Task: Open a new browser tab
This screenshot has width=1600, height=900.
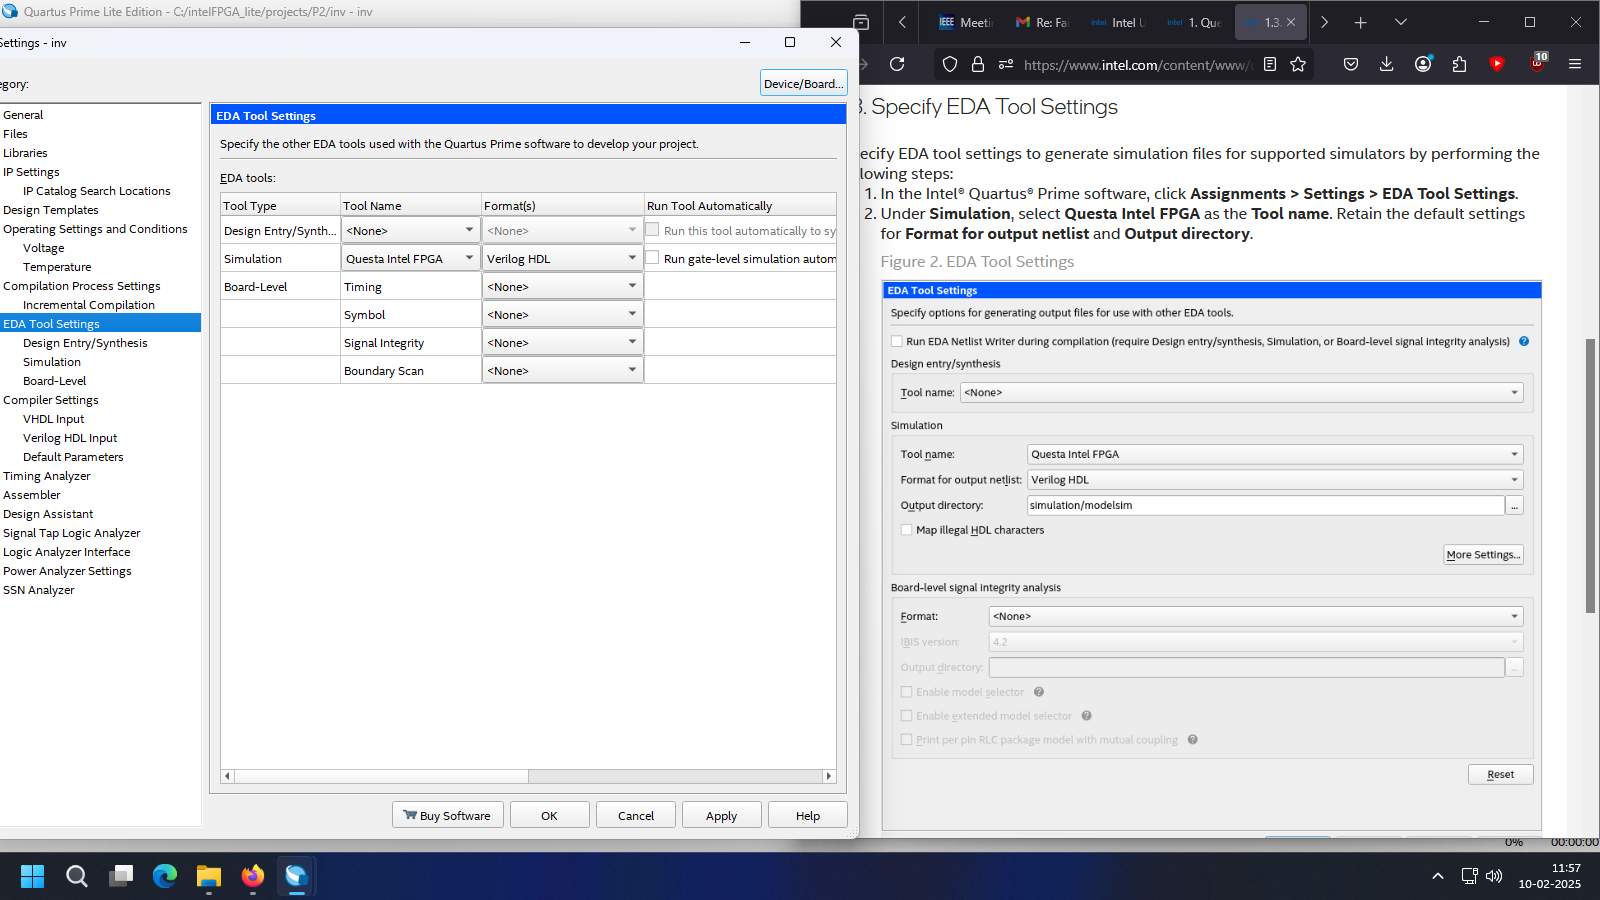Action: (x=1360, y=22)
